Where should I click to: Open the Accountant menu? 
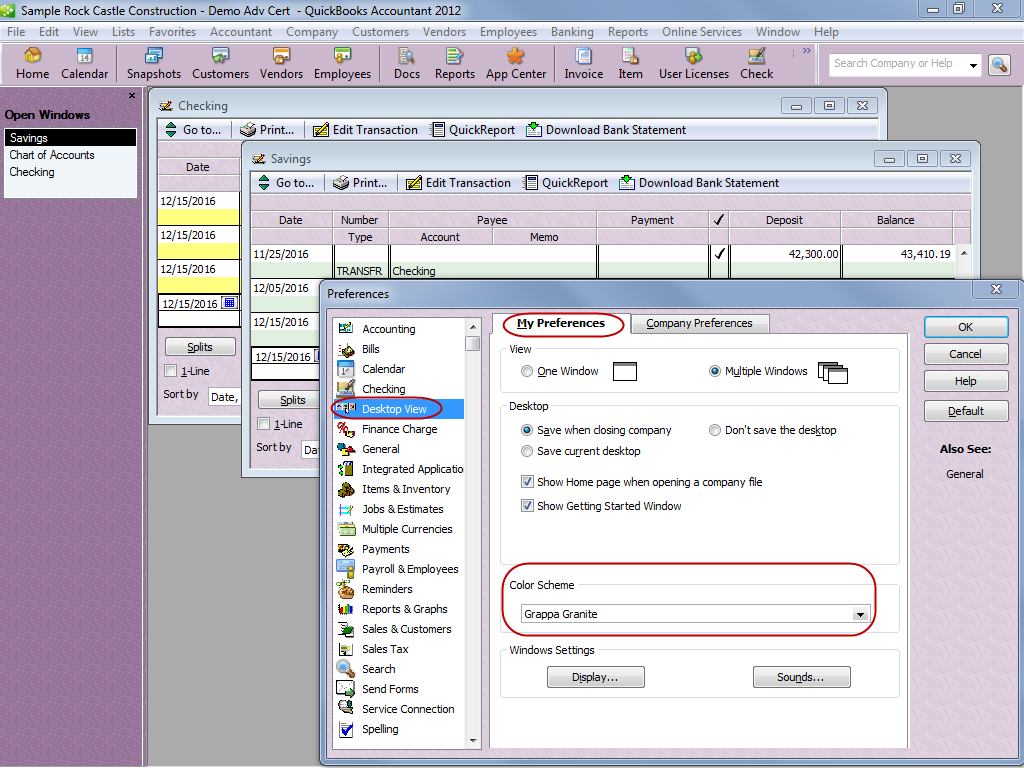tap(241, 32)
